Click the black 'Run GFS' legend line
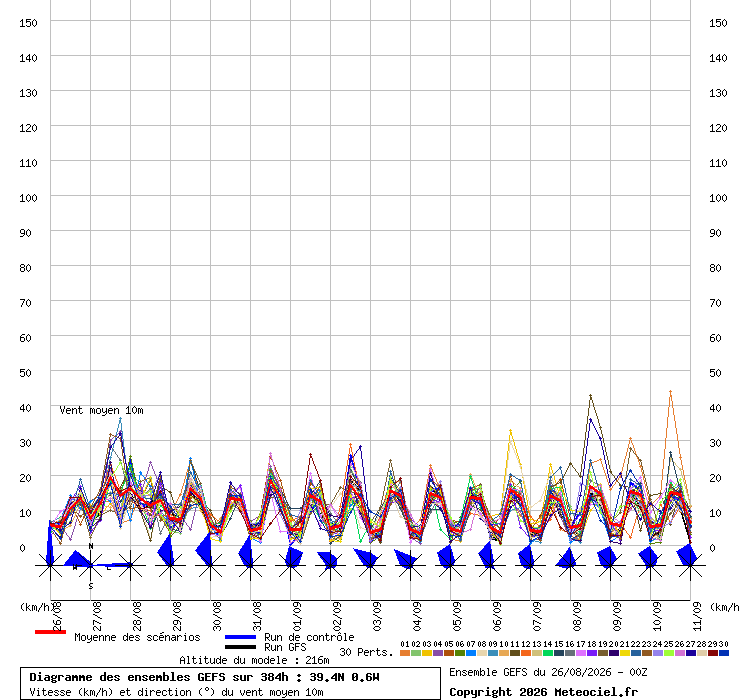Image resolution: width=740 pixels, height=700 pixels. point(240,647)
